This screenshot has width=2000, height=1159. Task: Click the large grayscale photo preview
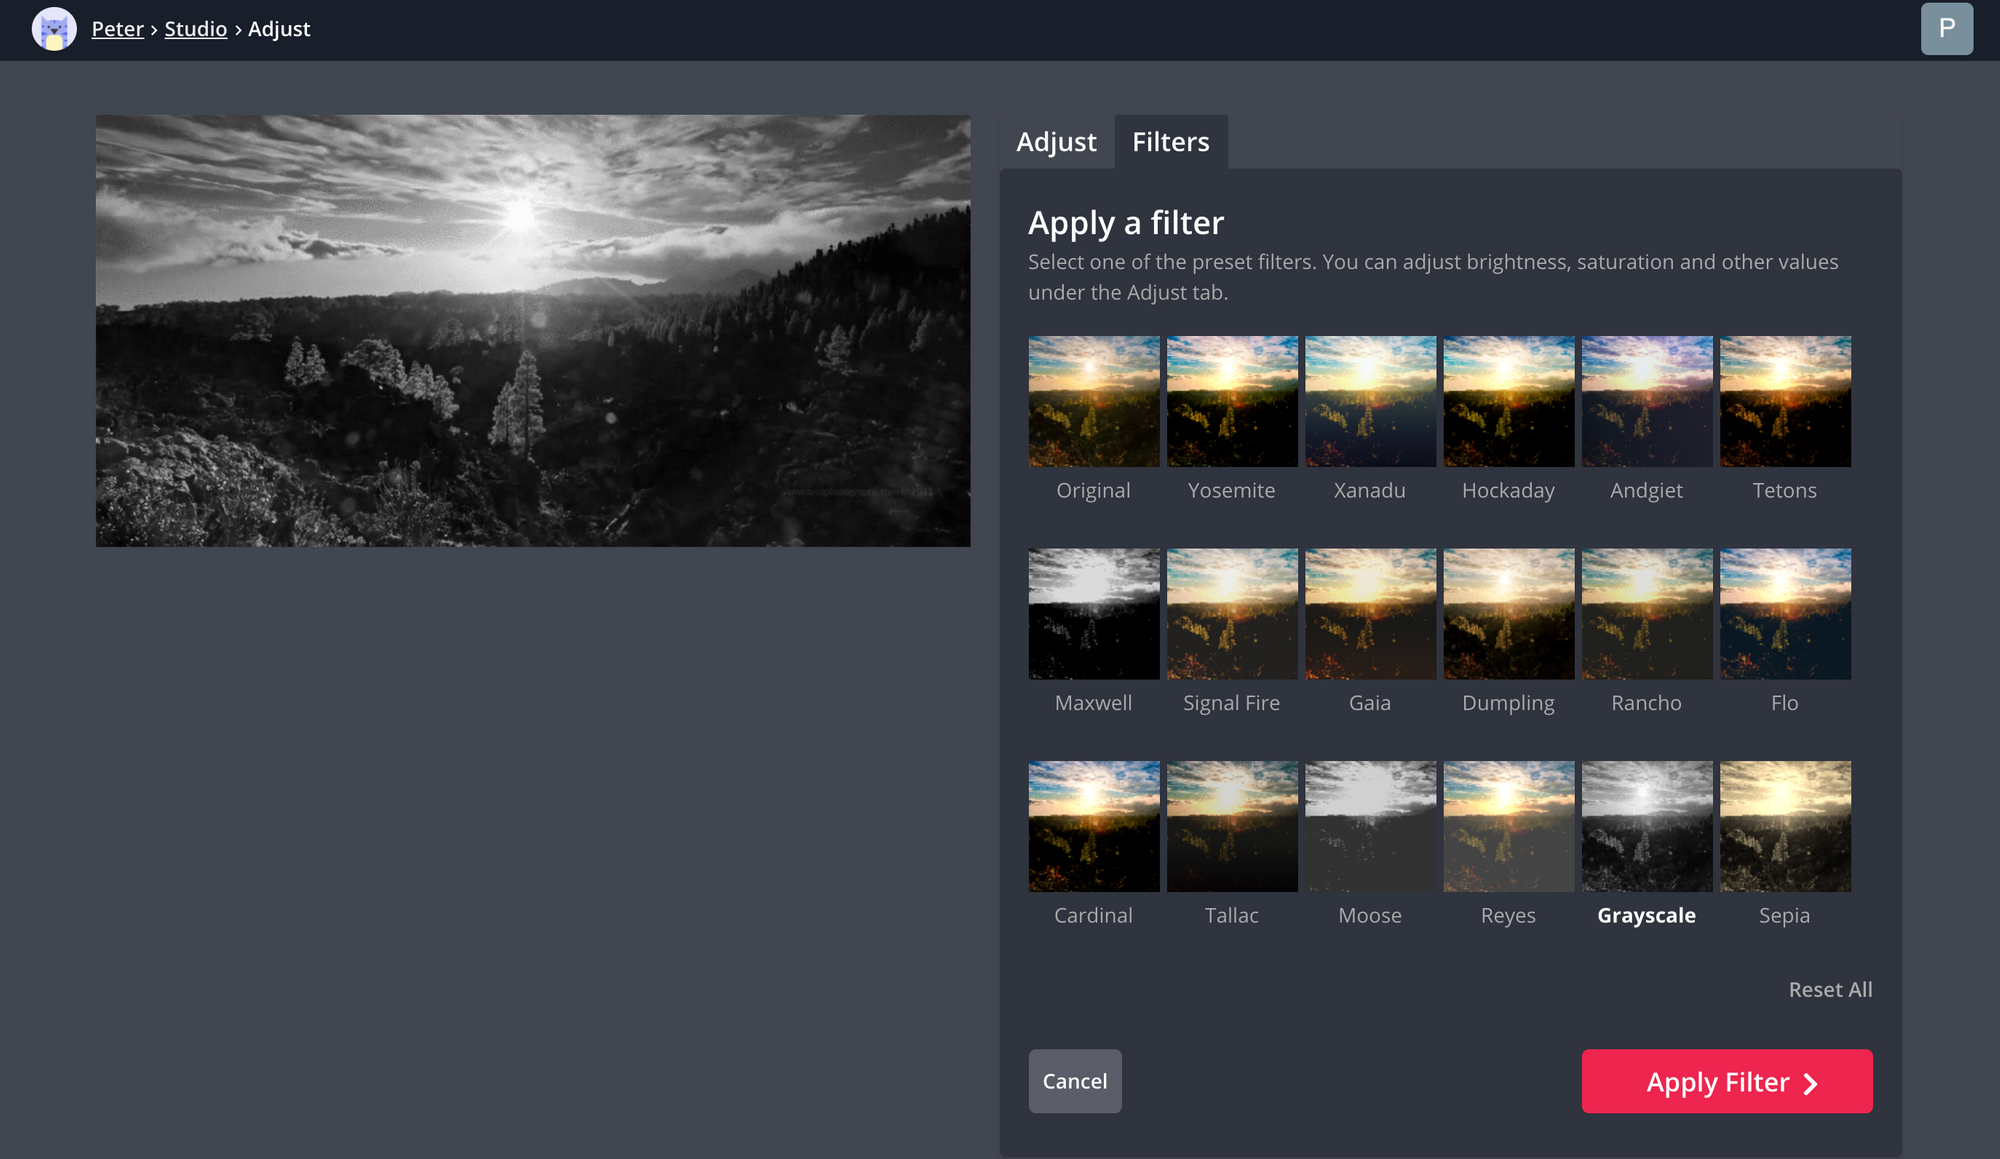pos(533,331)
